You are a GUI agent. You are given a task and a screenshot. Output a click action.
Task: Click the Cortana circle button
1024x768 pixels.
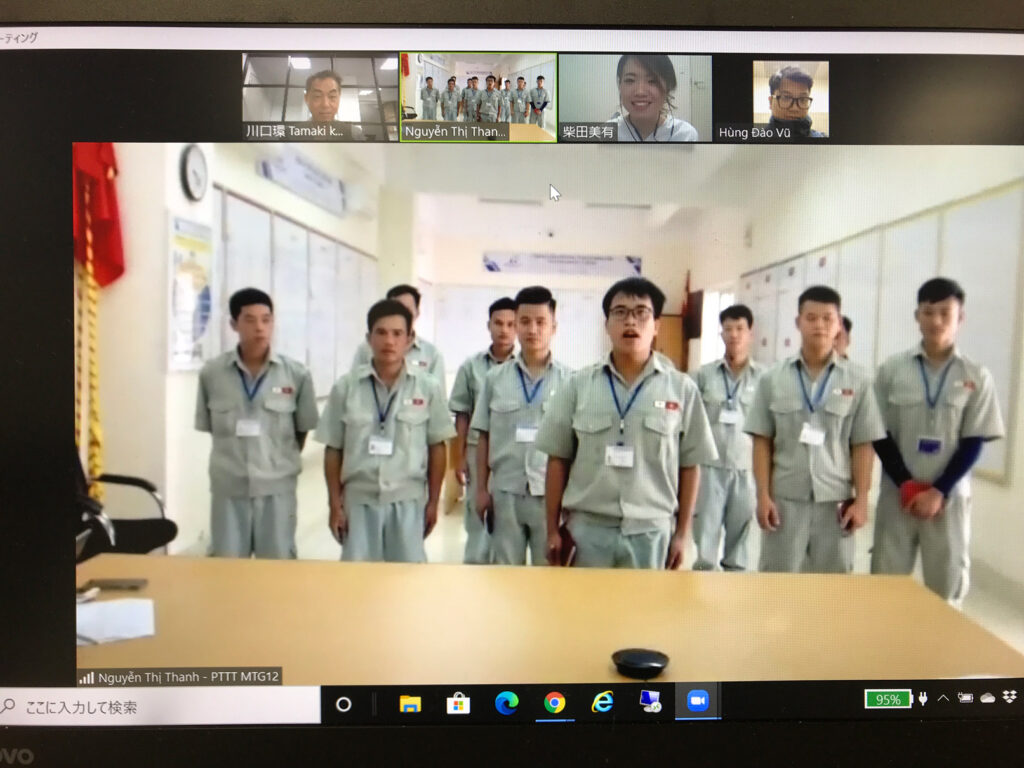tap(343, 704)
